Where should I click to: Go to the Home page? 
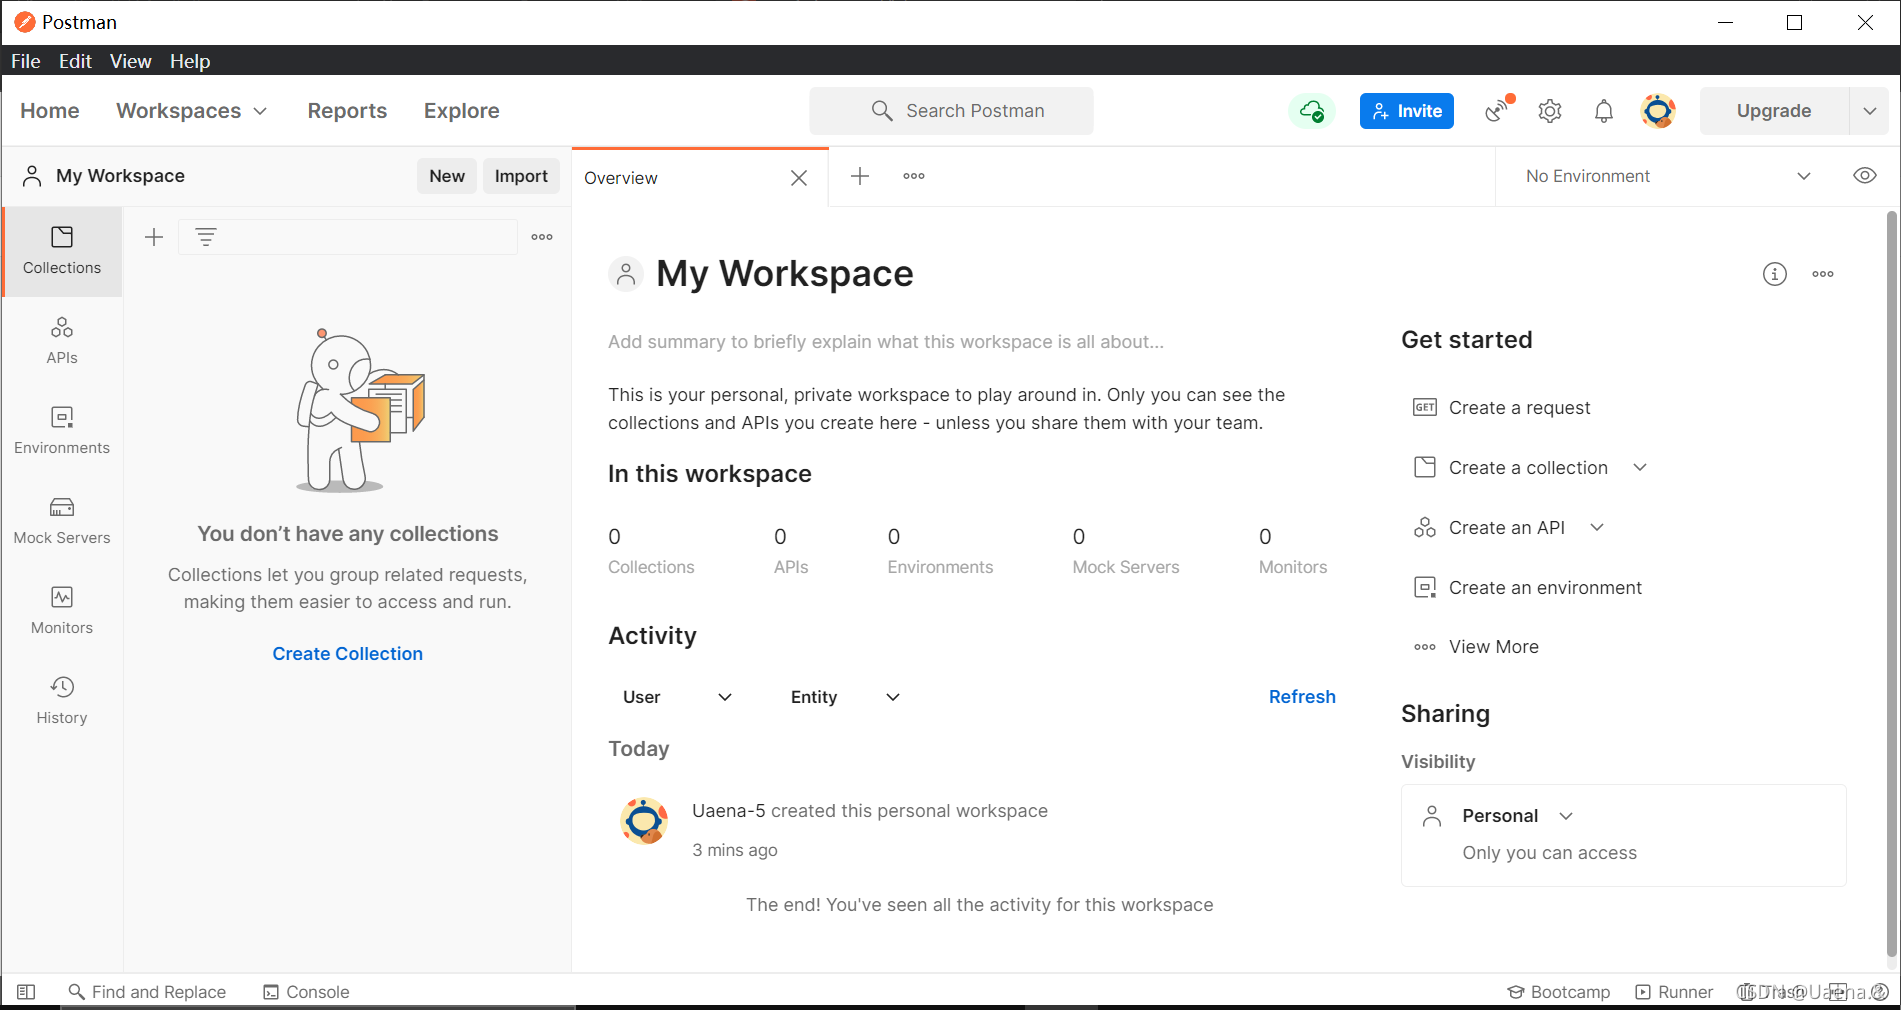coord(50,111)
